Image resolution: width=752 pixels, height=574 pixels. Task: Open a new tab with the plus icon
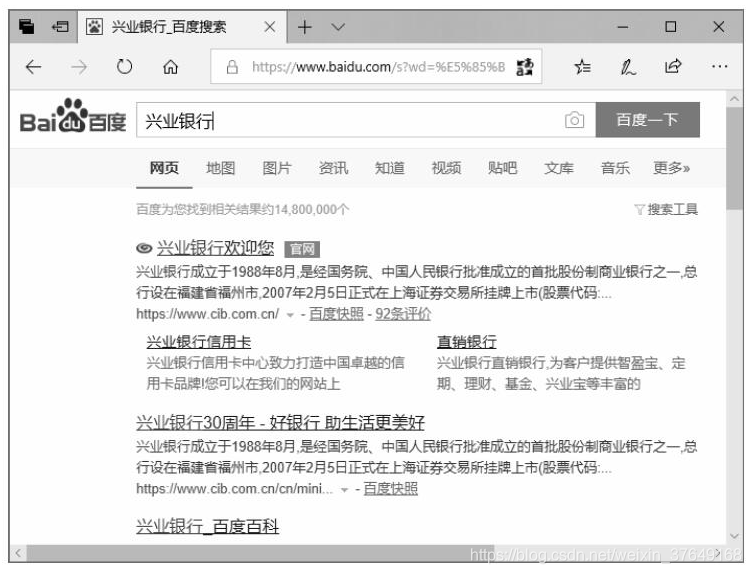(305, 27)
